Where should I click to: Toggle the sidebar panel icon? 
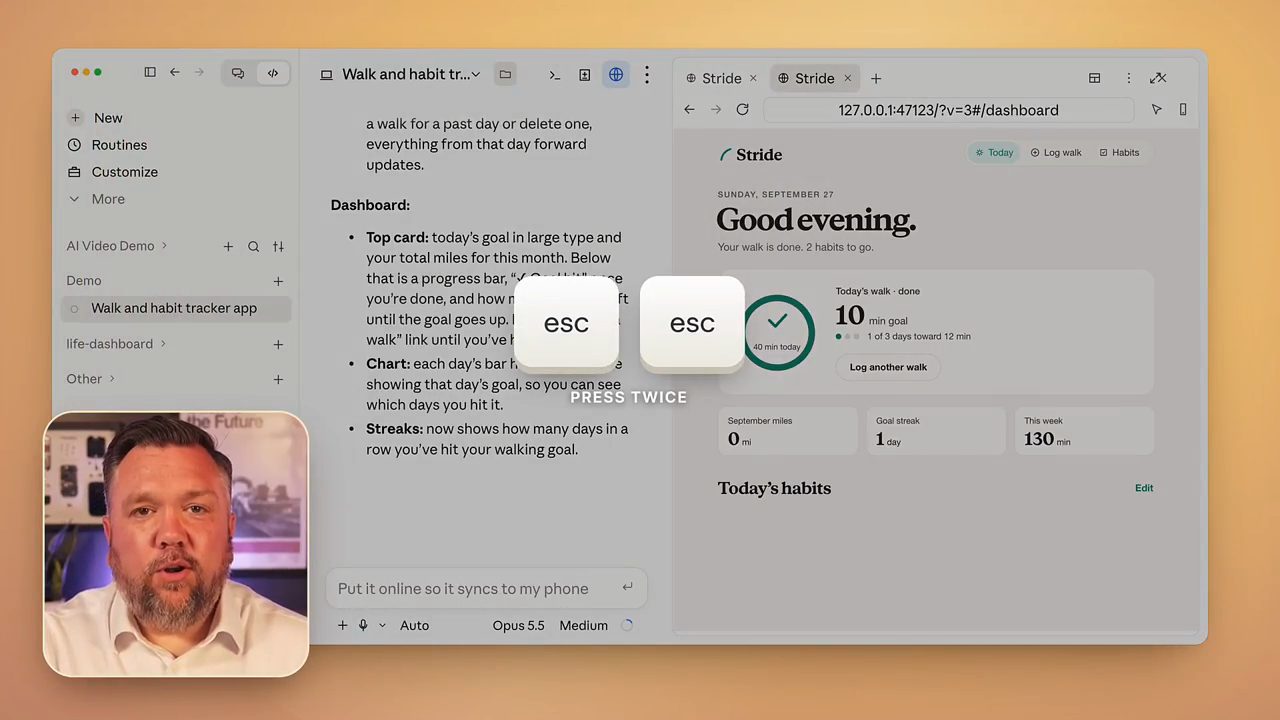[150, 72]
